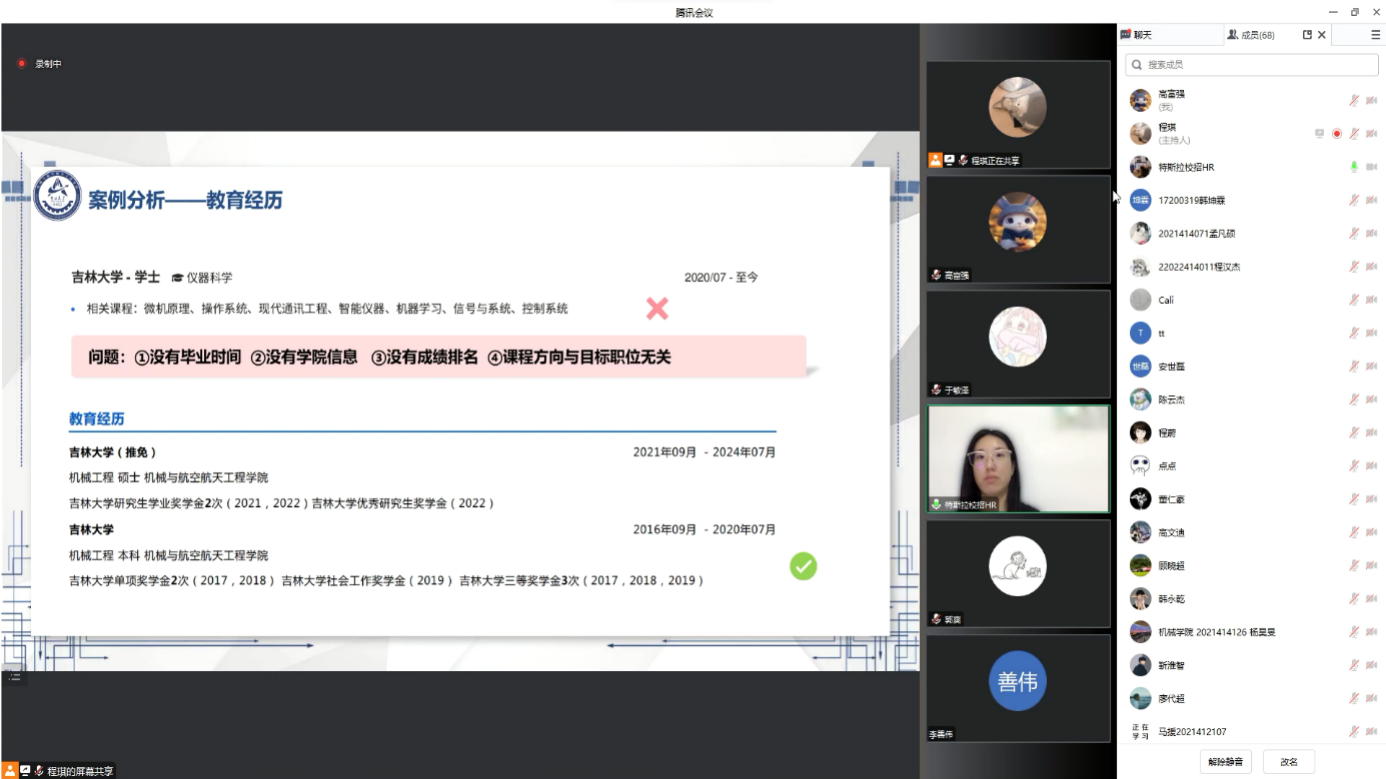This screenshot has width=1386, height=779.
Task: Select the 成员(68) members tab
Action: coord(1251,35)
